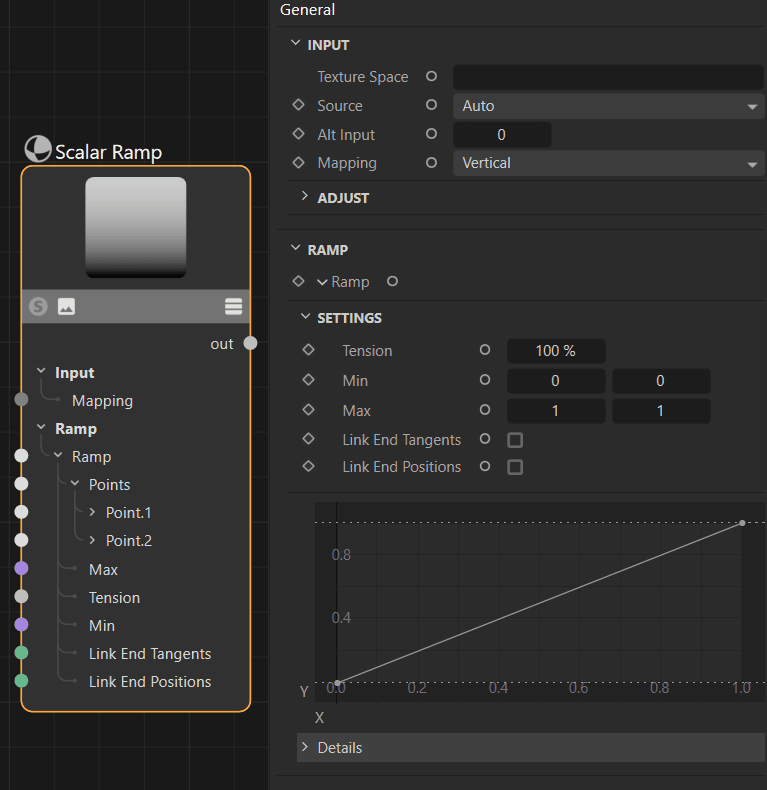Image resolution: width=767 pixels, height=790 pixels.
Task: Open the Source dropdown set to Auto
Action: [608, 106]
